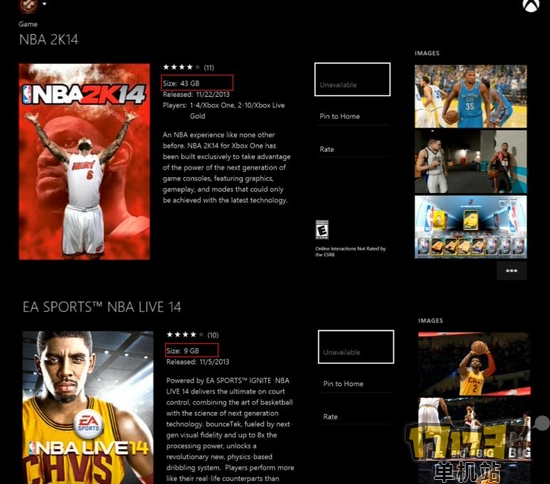Screen dimensions: 550x484
Task: Open the NBA LIVE 14 cover art
Action: 88,408
